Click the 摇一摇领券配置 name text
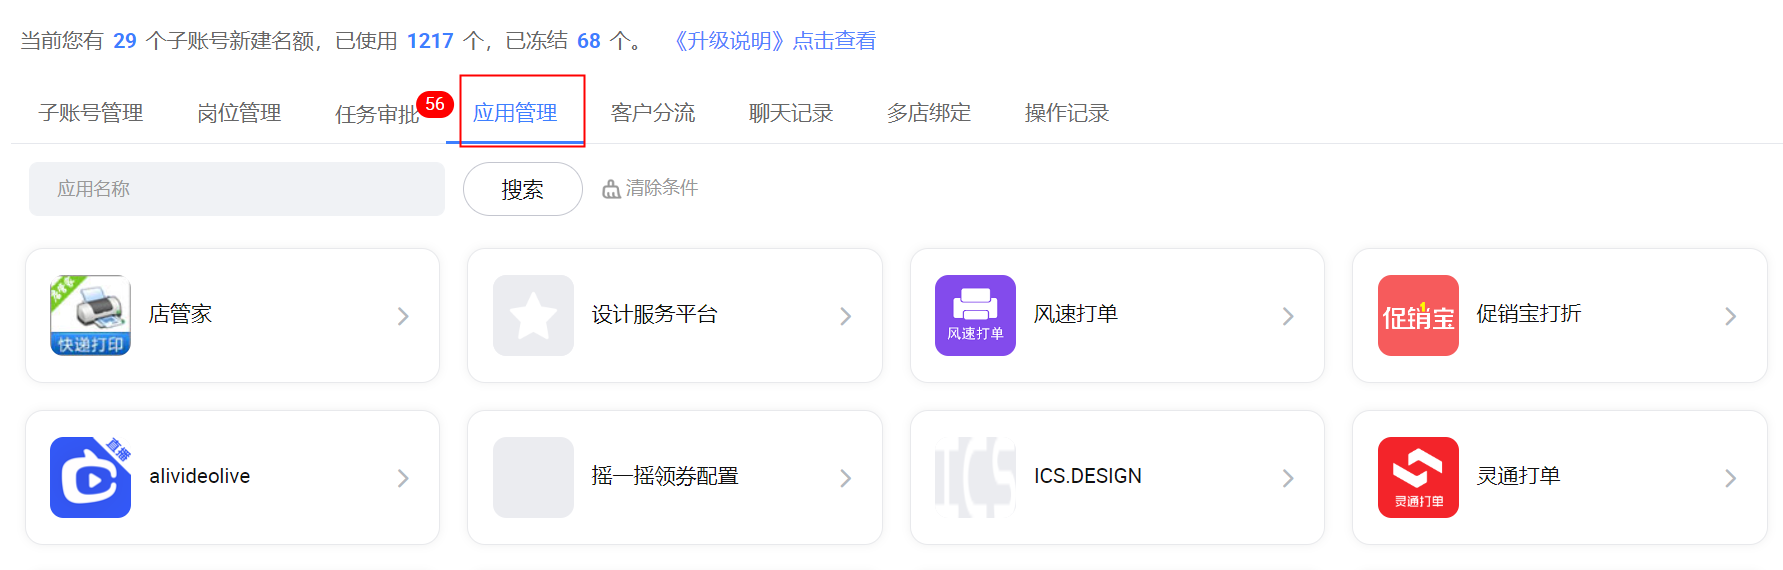Image resolution: width=1783 pixels, height=570 pixels. [665, 476]
